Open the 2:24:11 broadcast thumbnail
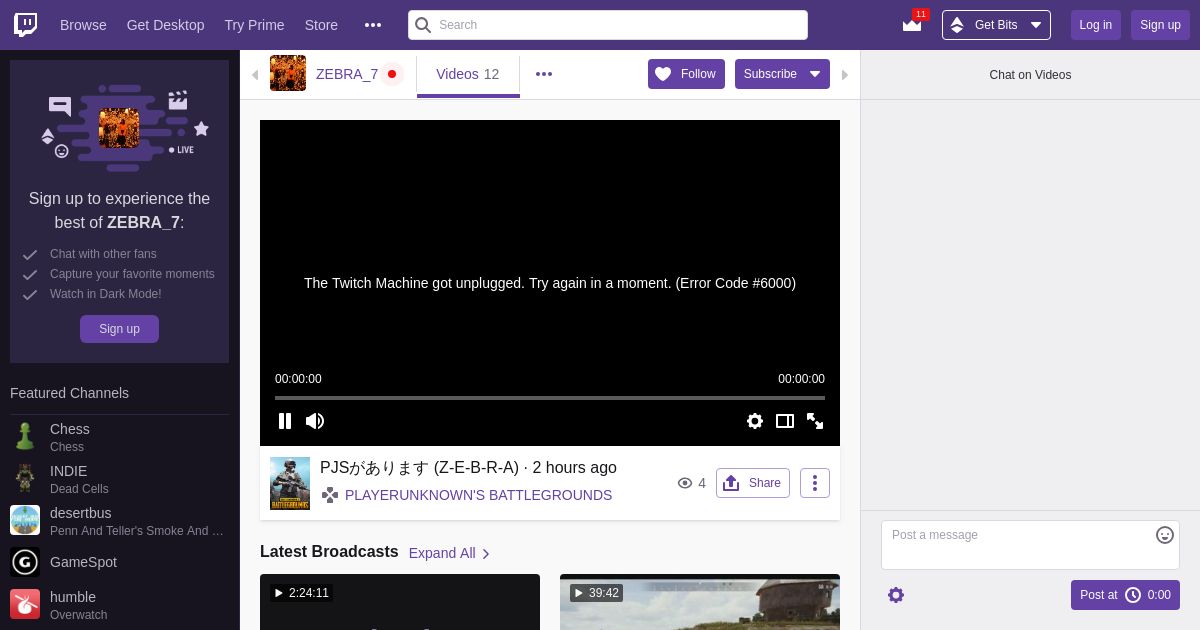This screenshot has height=630, width=1200. pos(400,602)
